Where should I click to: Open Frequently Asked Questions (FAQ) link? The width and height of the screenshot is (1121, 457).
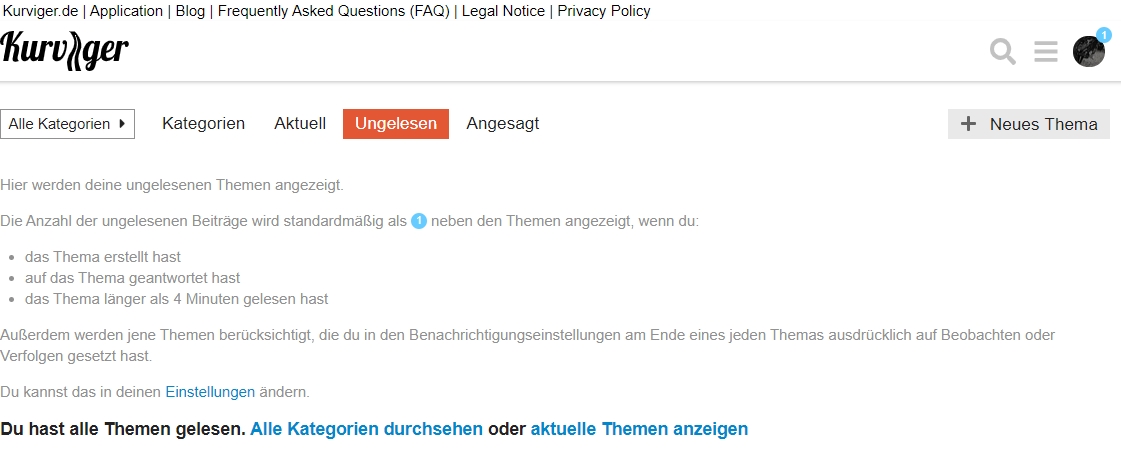click(334, 11)
